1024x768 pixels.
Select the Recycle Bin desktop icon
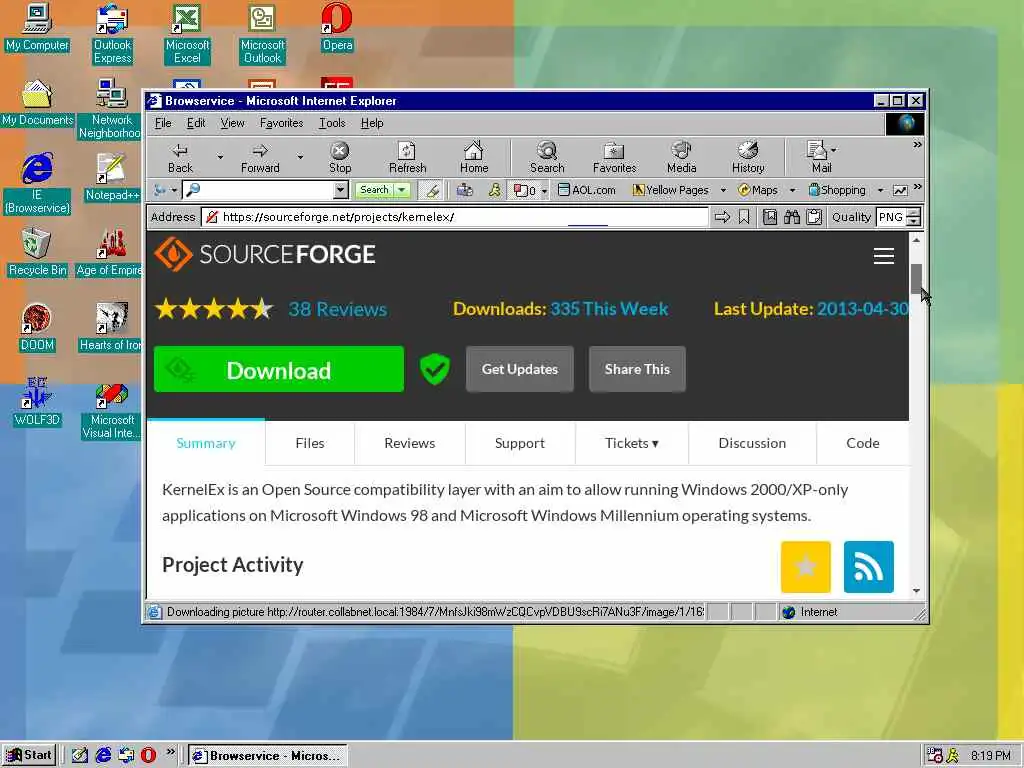click(37, 252)
